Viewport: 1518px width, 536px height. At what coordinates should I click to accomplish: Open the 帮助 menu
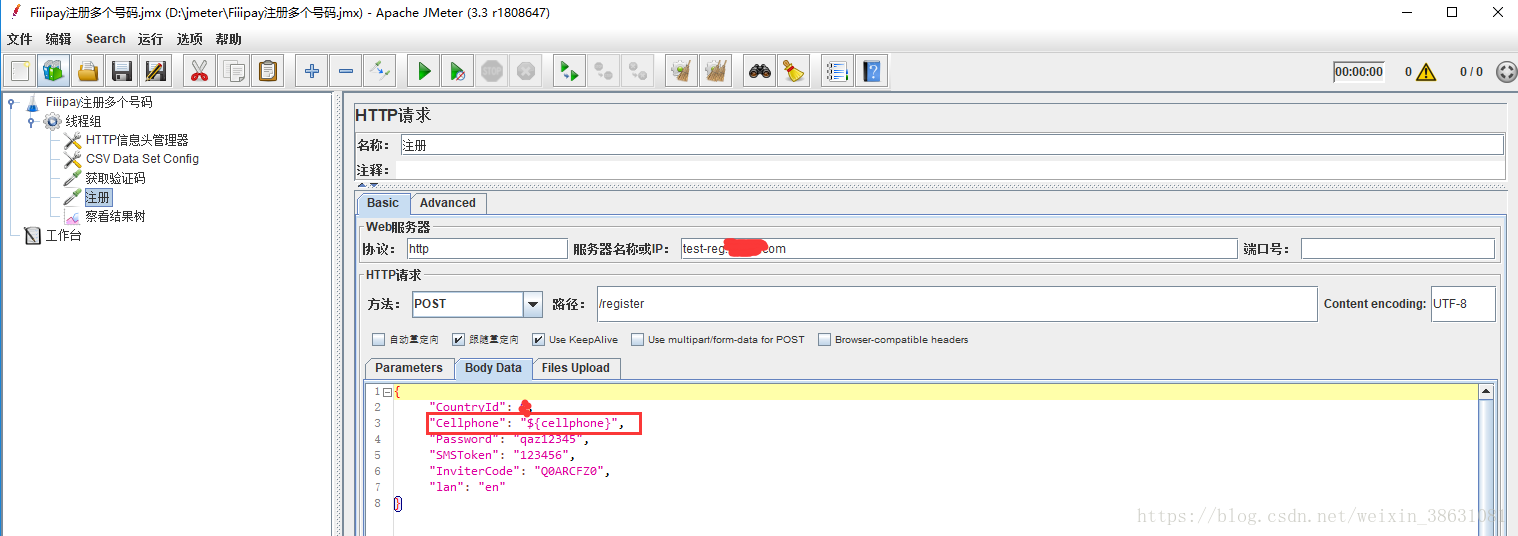tap(228, 39)
